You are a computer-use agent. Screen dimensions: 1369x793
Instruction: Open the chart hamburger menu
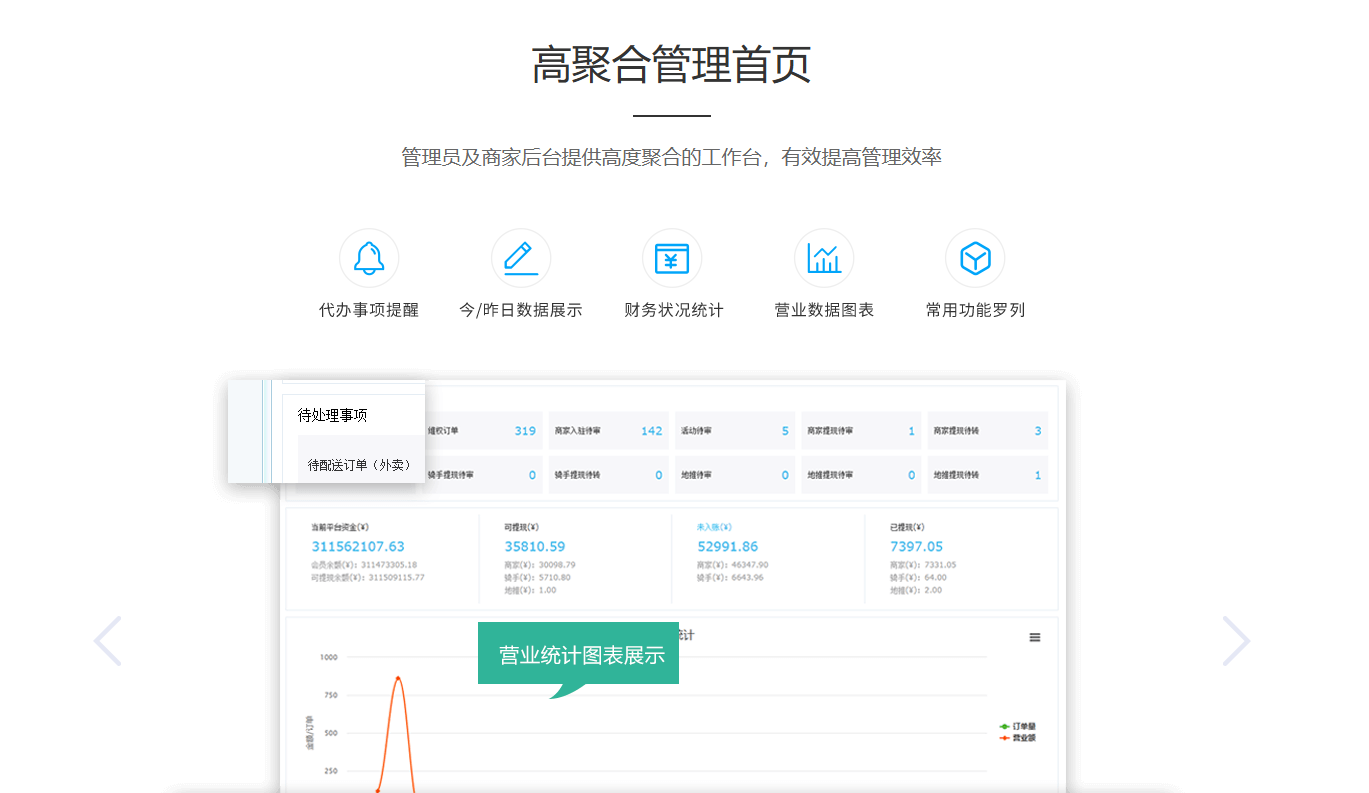click(1035, 637)
